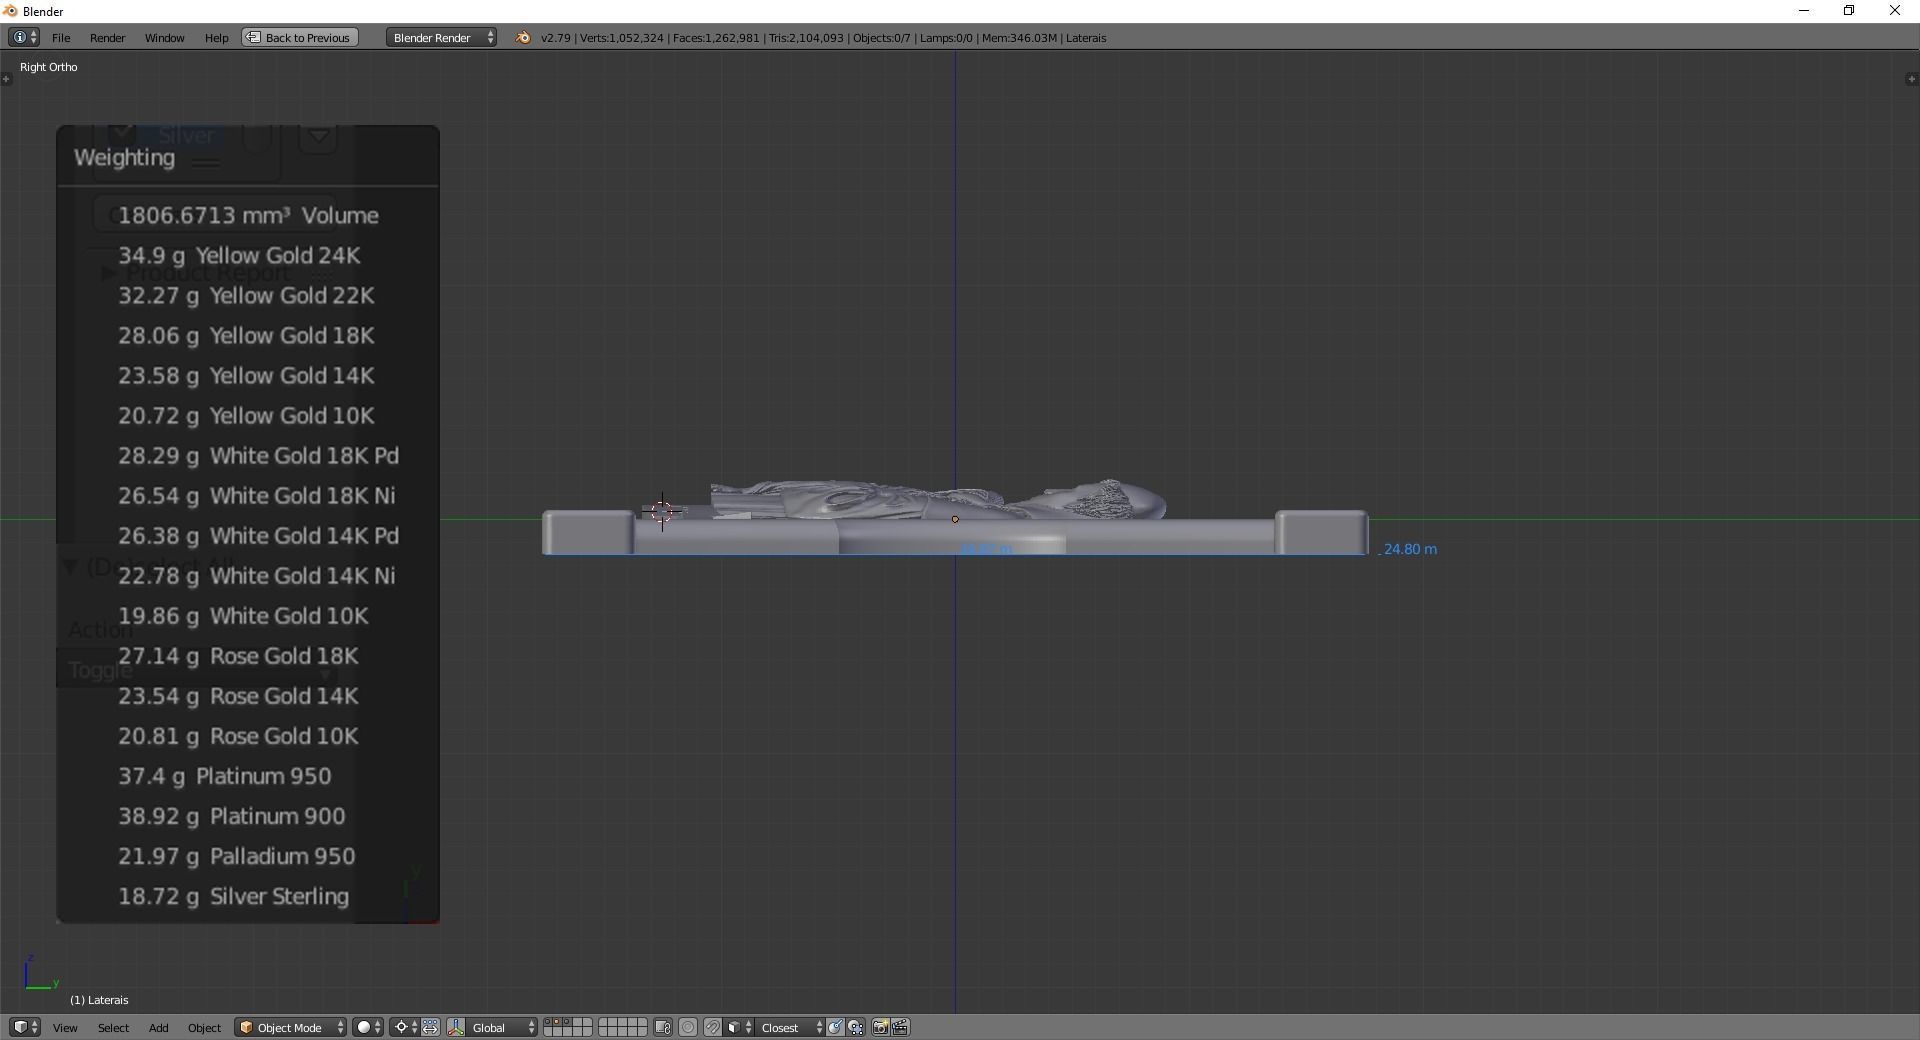The width and height of the screenshot is (1920, 1040).
Task: Open the 3D View editor type selector
Action: [x=24, y=1028]
